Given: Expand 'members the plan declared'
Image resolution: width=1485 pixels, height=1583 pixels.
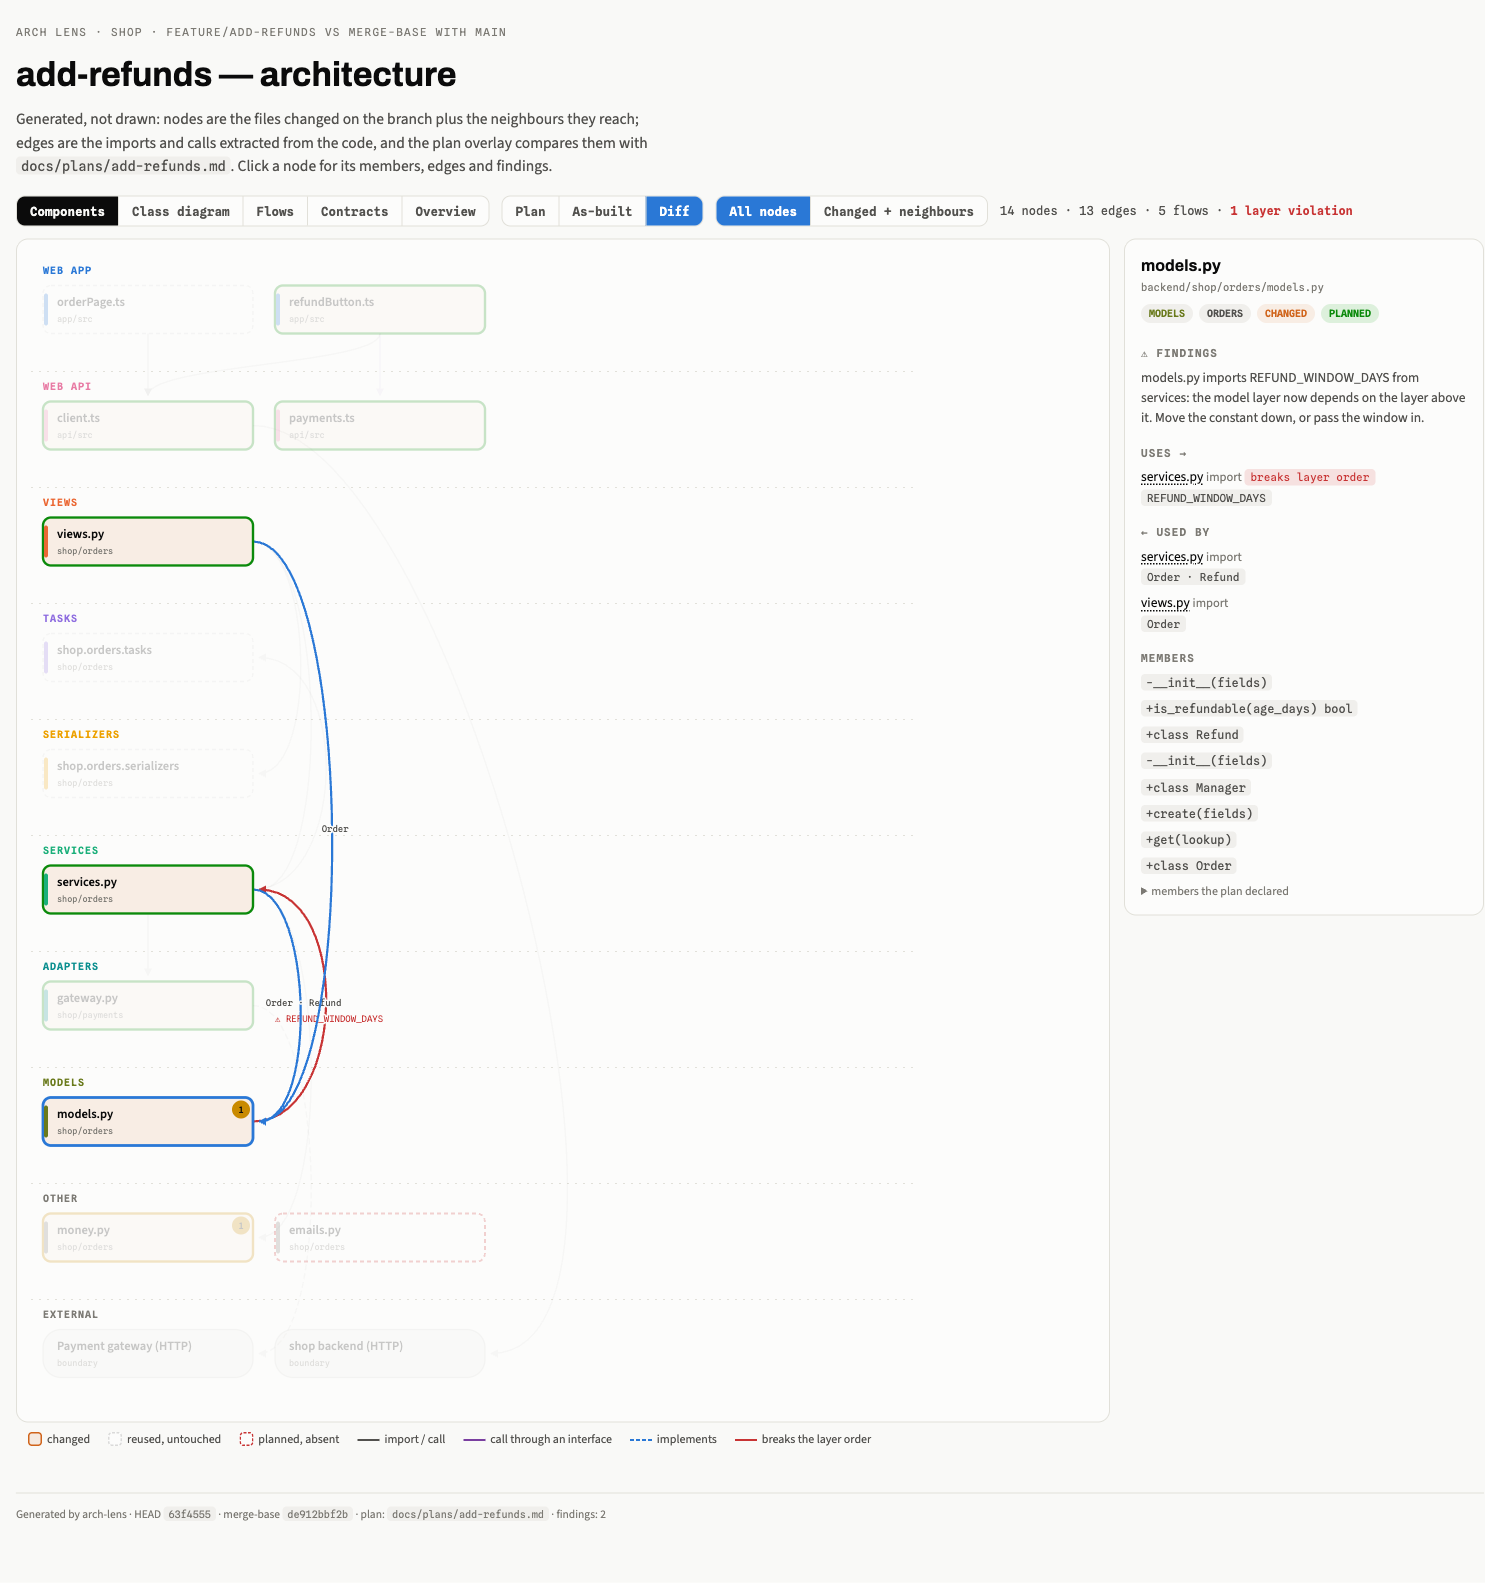Looking at the screenshot, I should point(1214,891).
